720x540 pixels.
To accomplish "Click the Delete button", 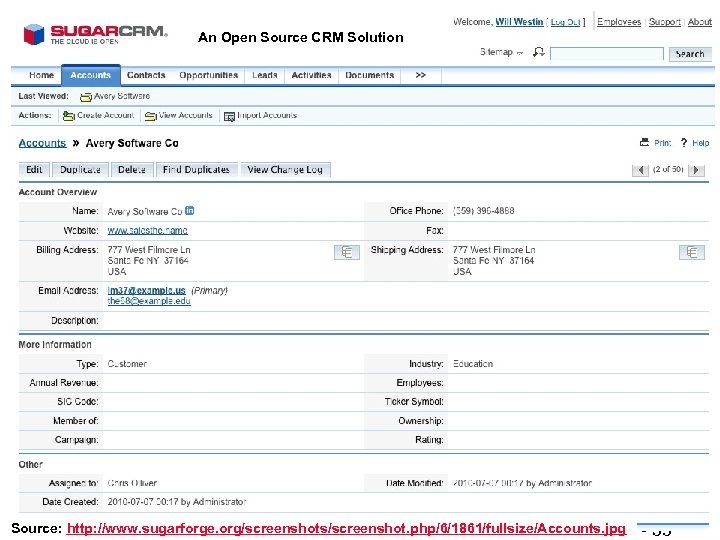I will click(132, 169).
